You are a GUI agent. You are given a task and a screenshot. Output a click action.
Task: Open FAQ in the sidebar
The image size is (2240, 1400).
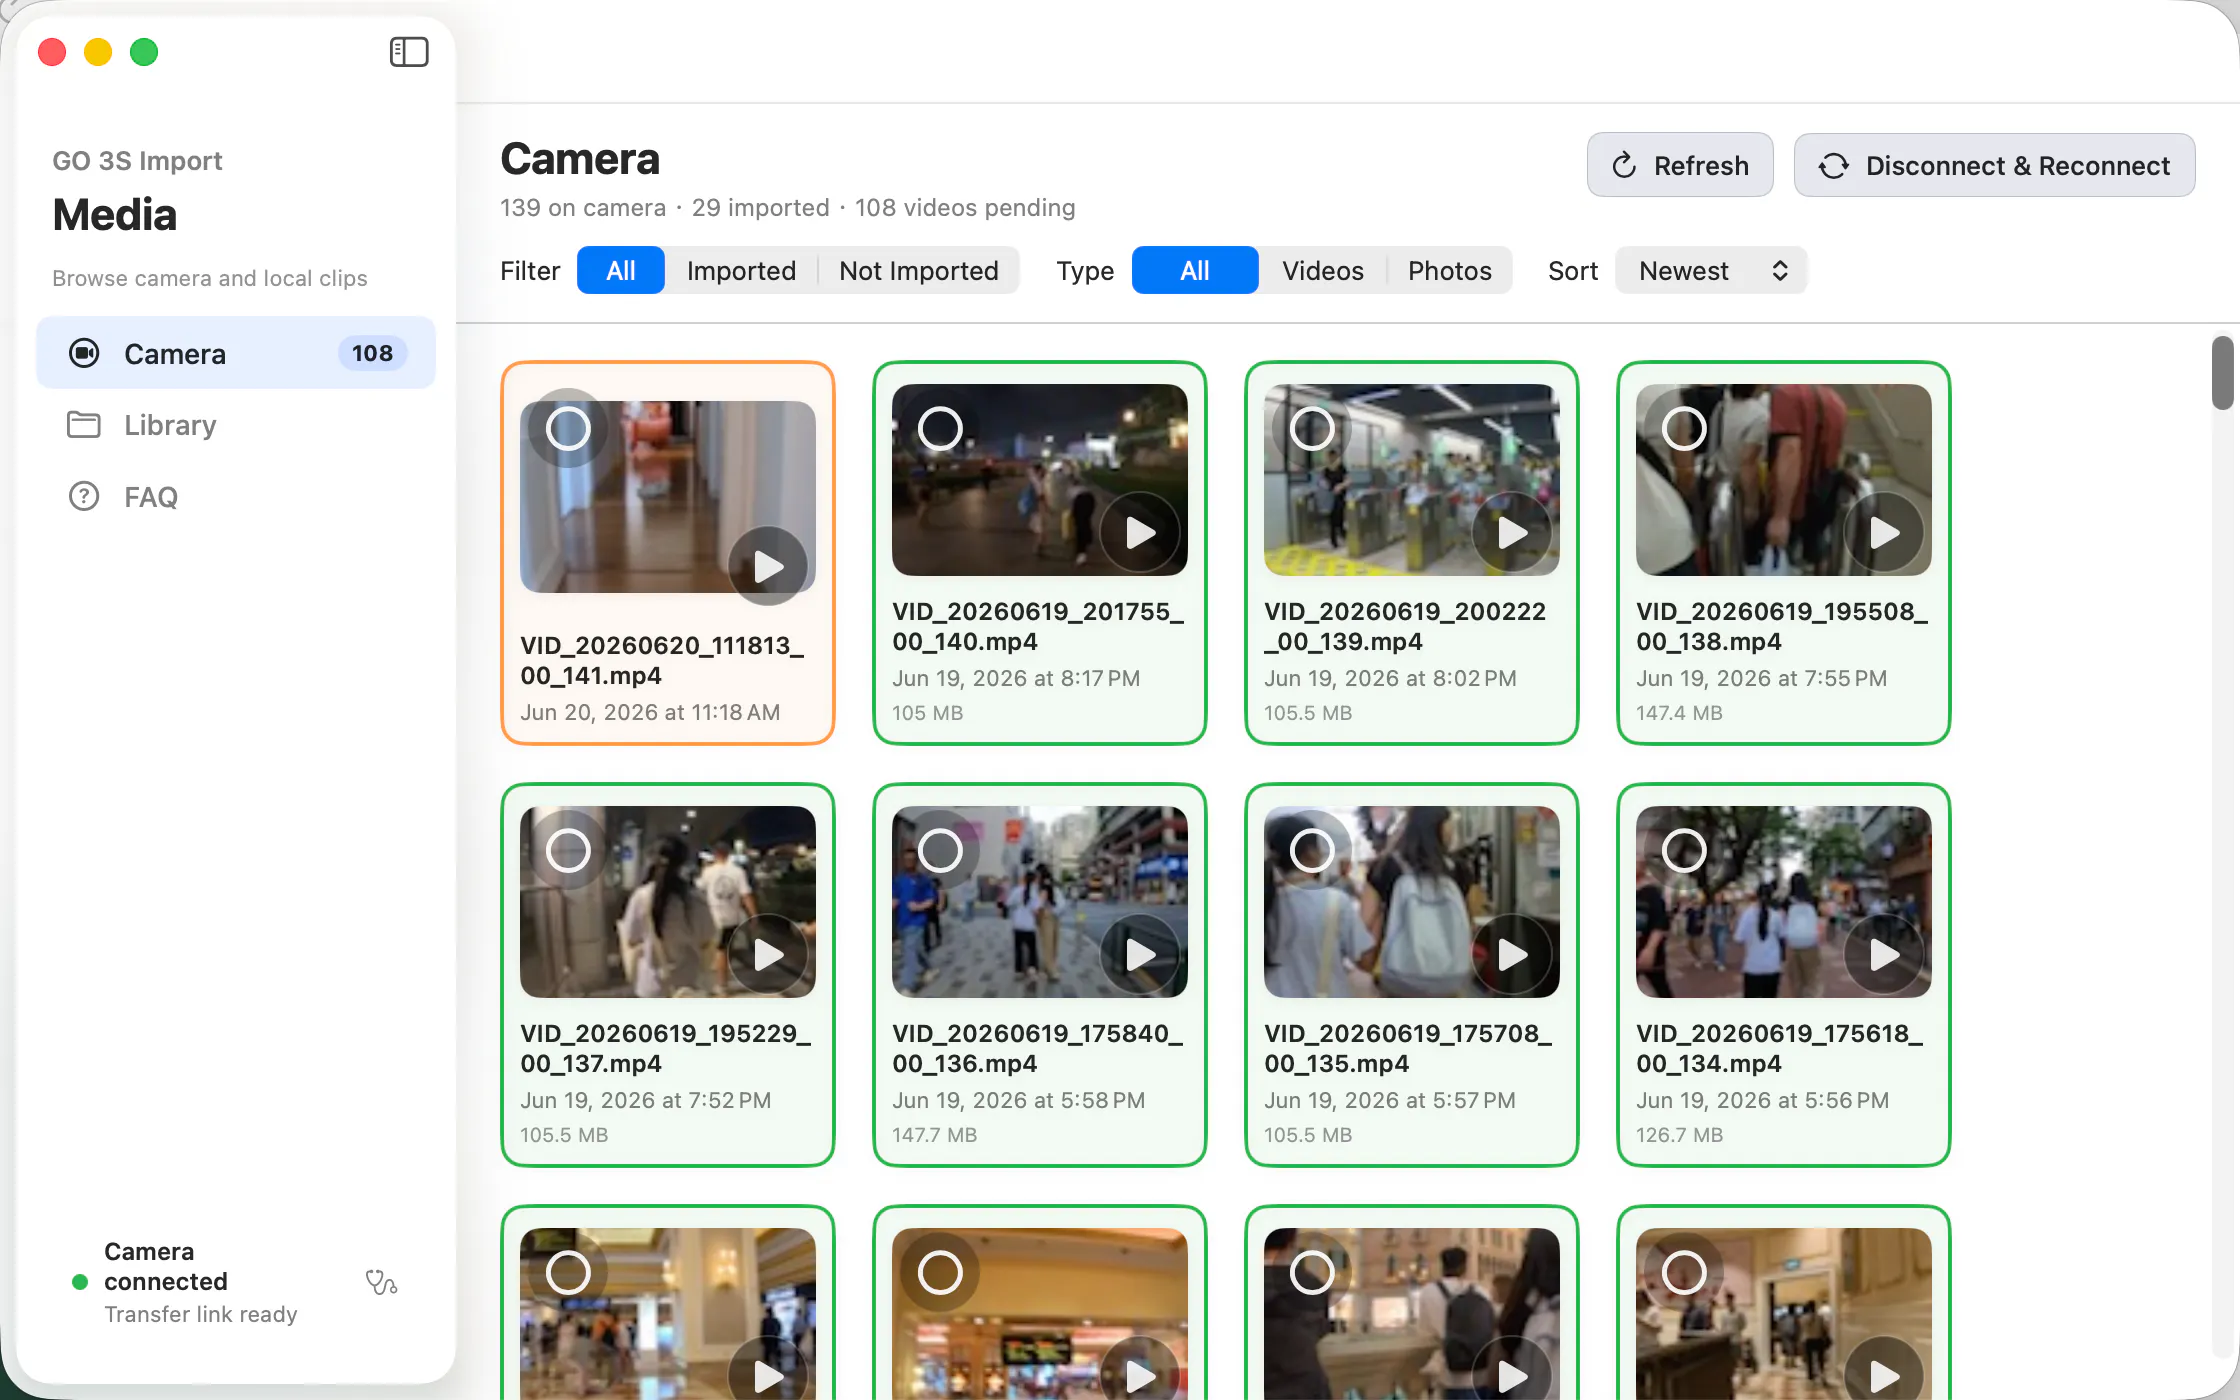point(236,496)
